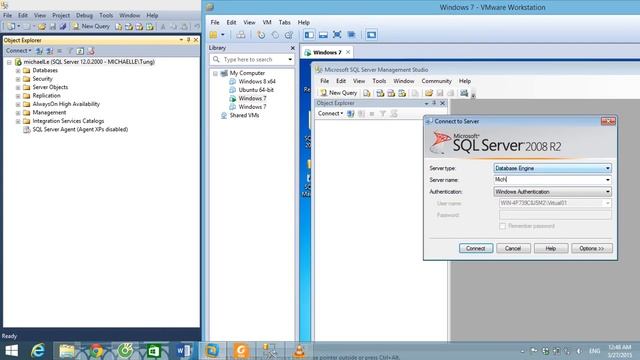
Task: Click full screen icon in VMware toolbar
Action: point(337,35)
